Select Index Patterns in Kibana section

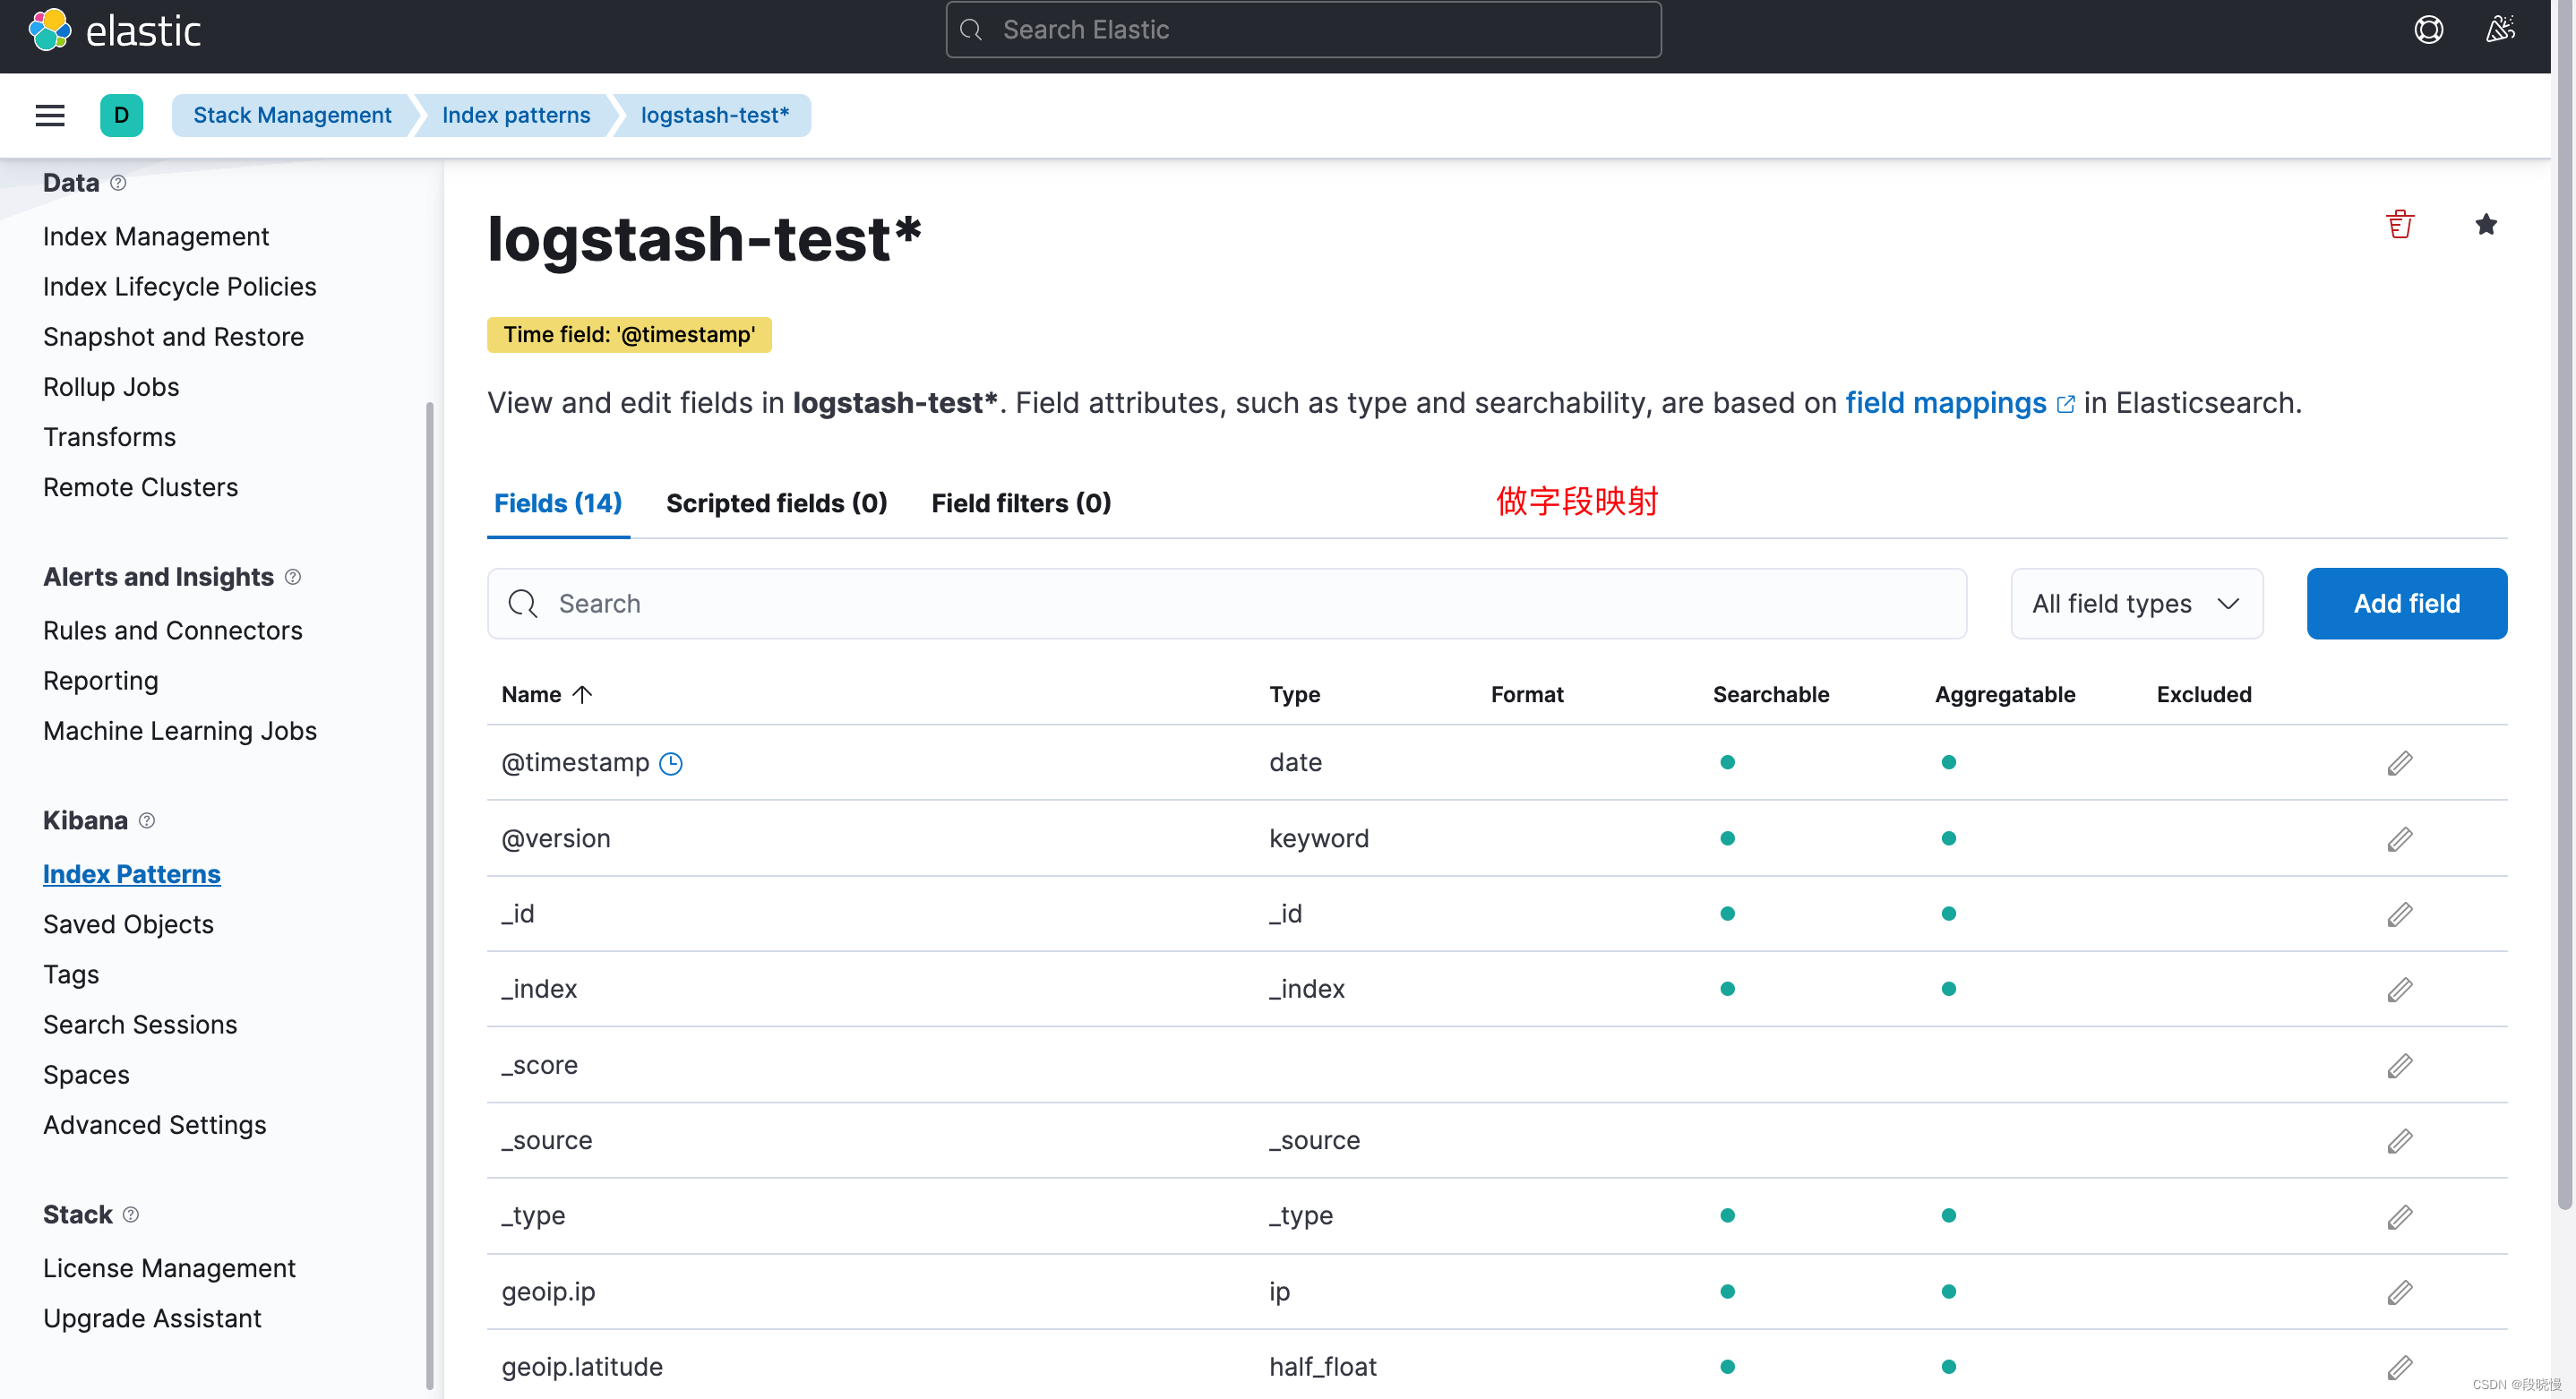pyautogui.click(x=132, y=875)
